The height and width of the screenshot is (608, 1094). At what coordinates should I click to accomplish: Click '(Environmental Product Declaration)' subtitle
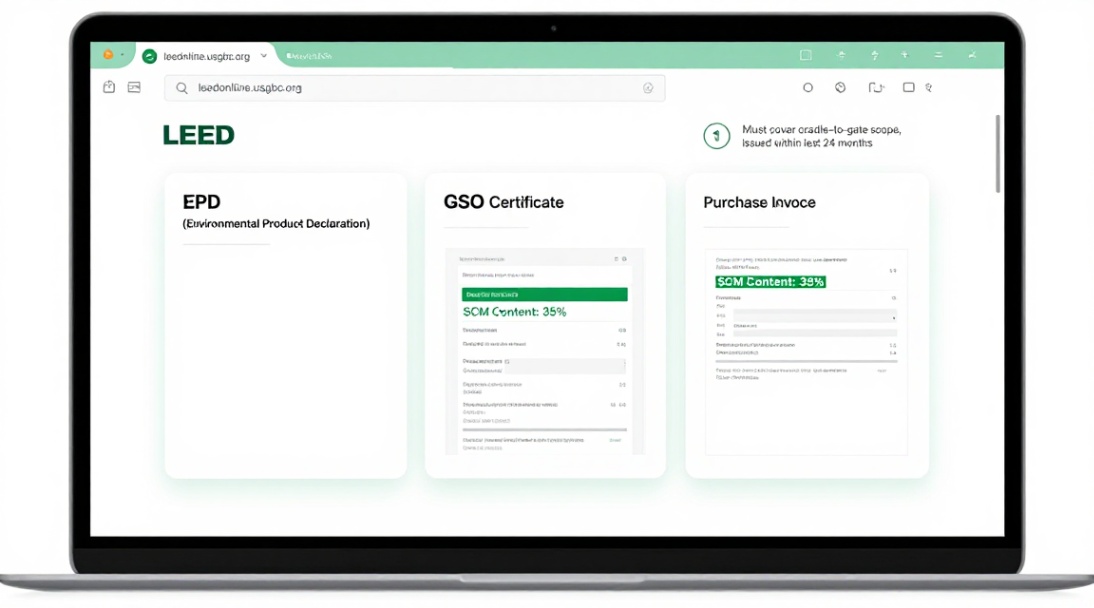(276, 223)
